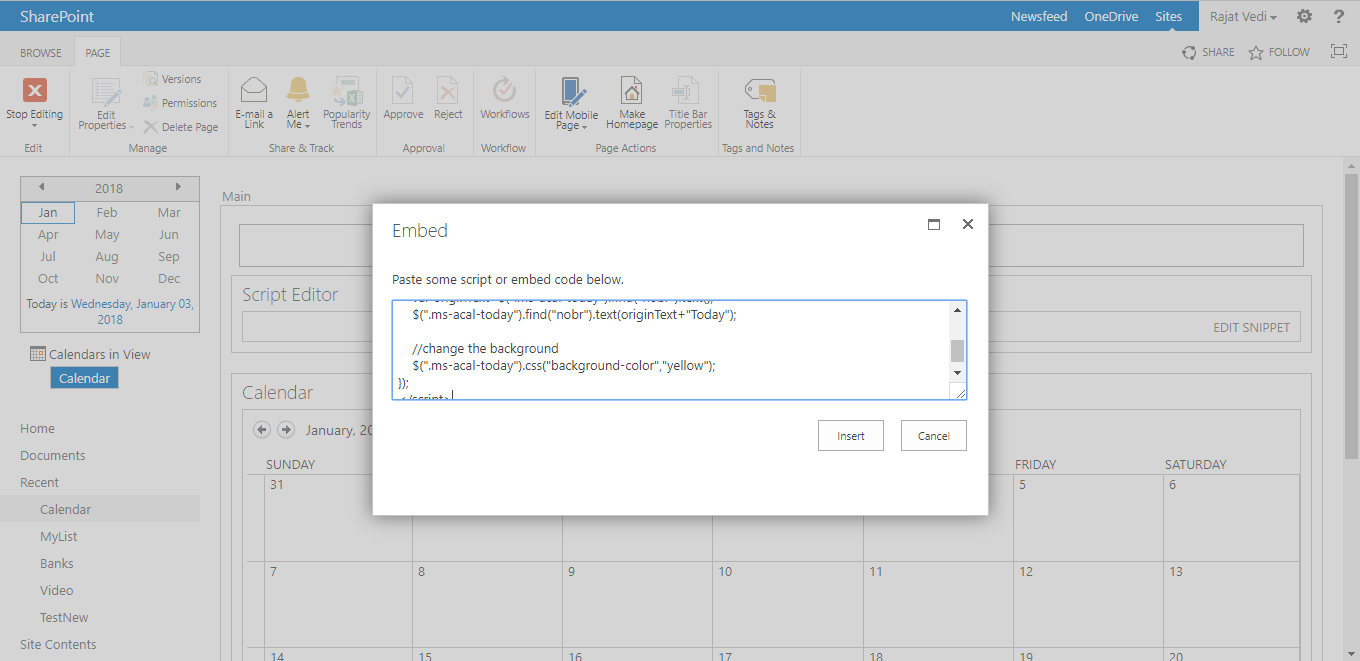The image size is (1360, 661).
Task: Open Video in left navigation
Action: point(56,590)
